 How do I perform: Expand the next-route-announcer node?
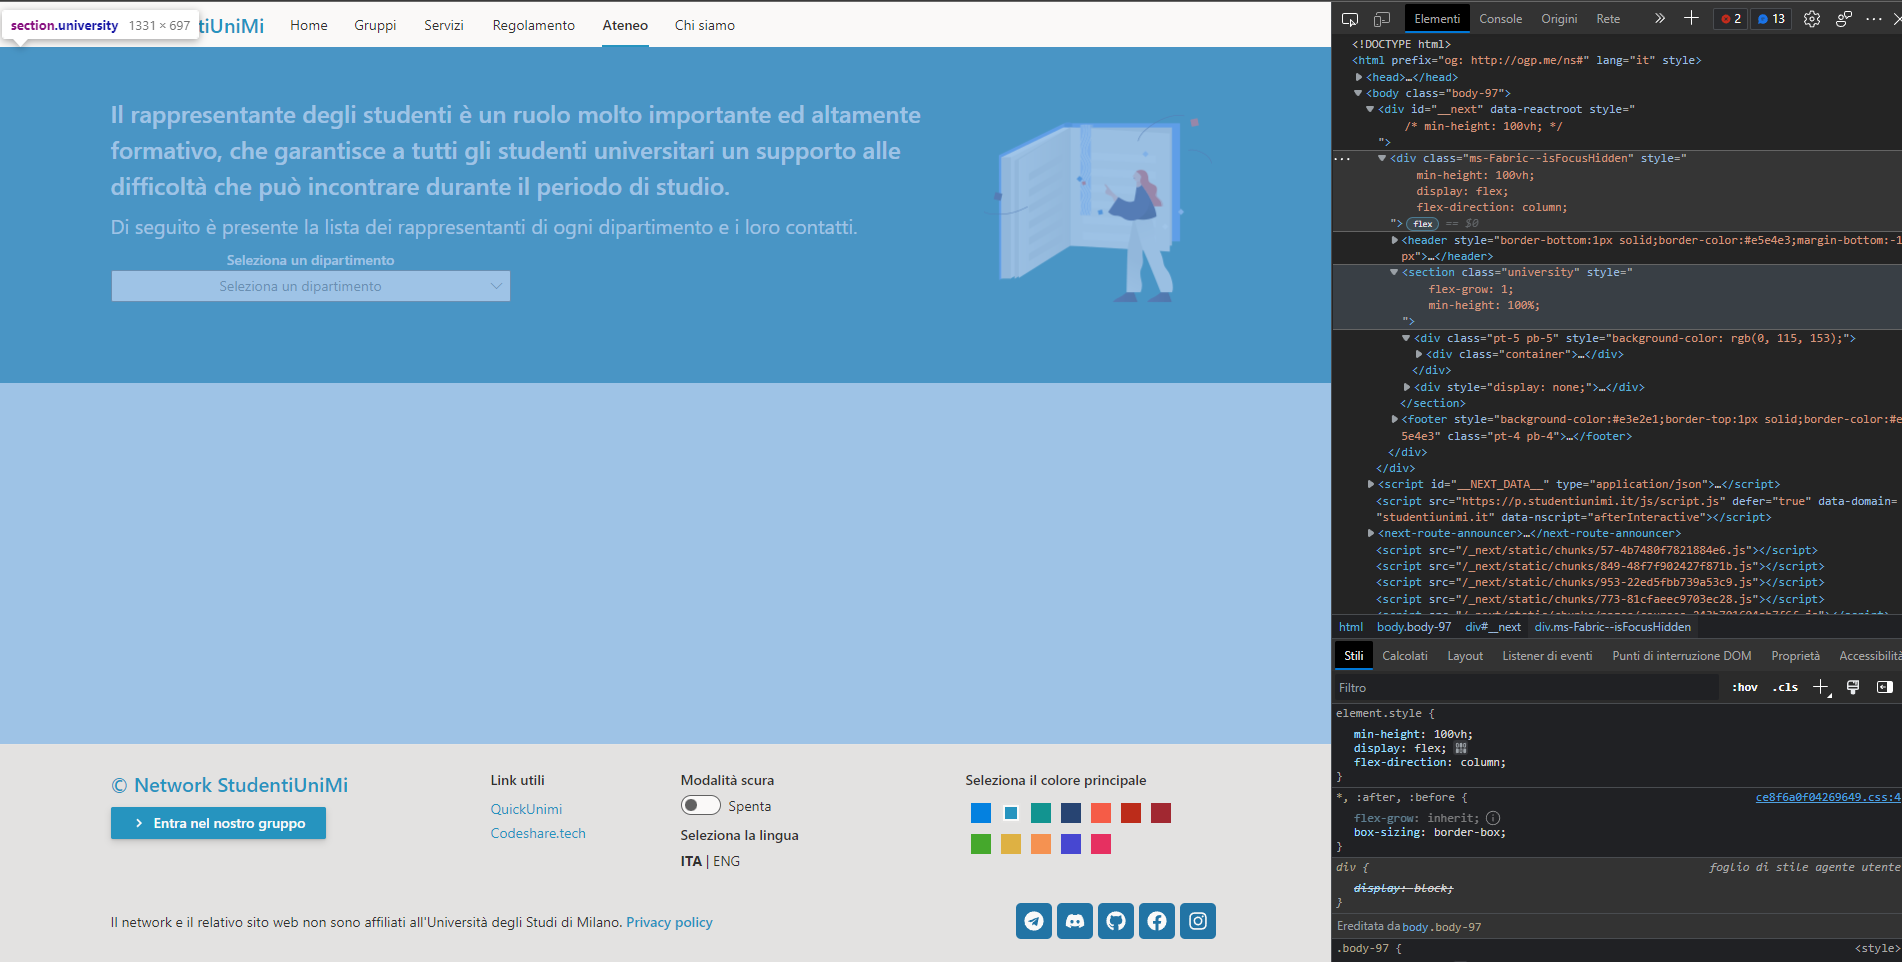1370,533
